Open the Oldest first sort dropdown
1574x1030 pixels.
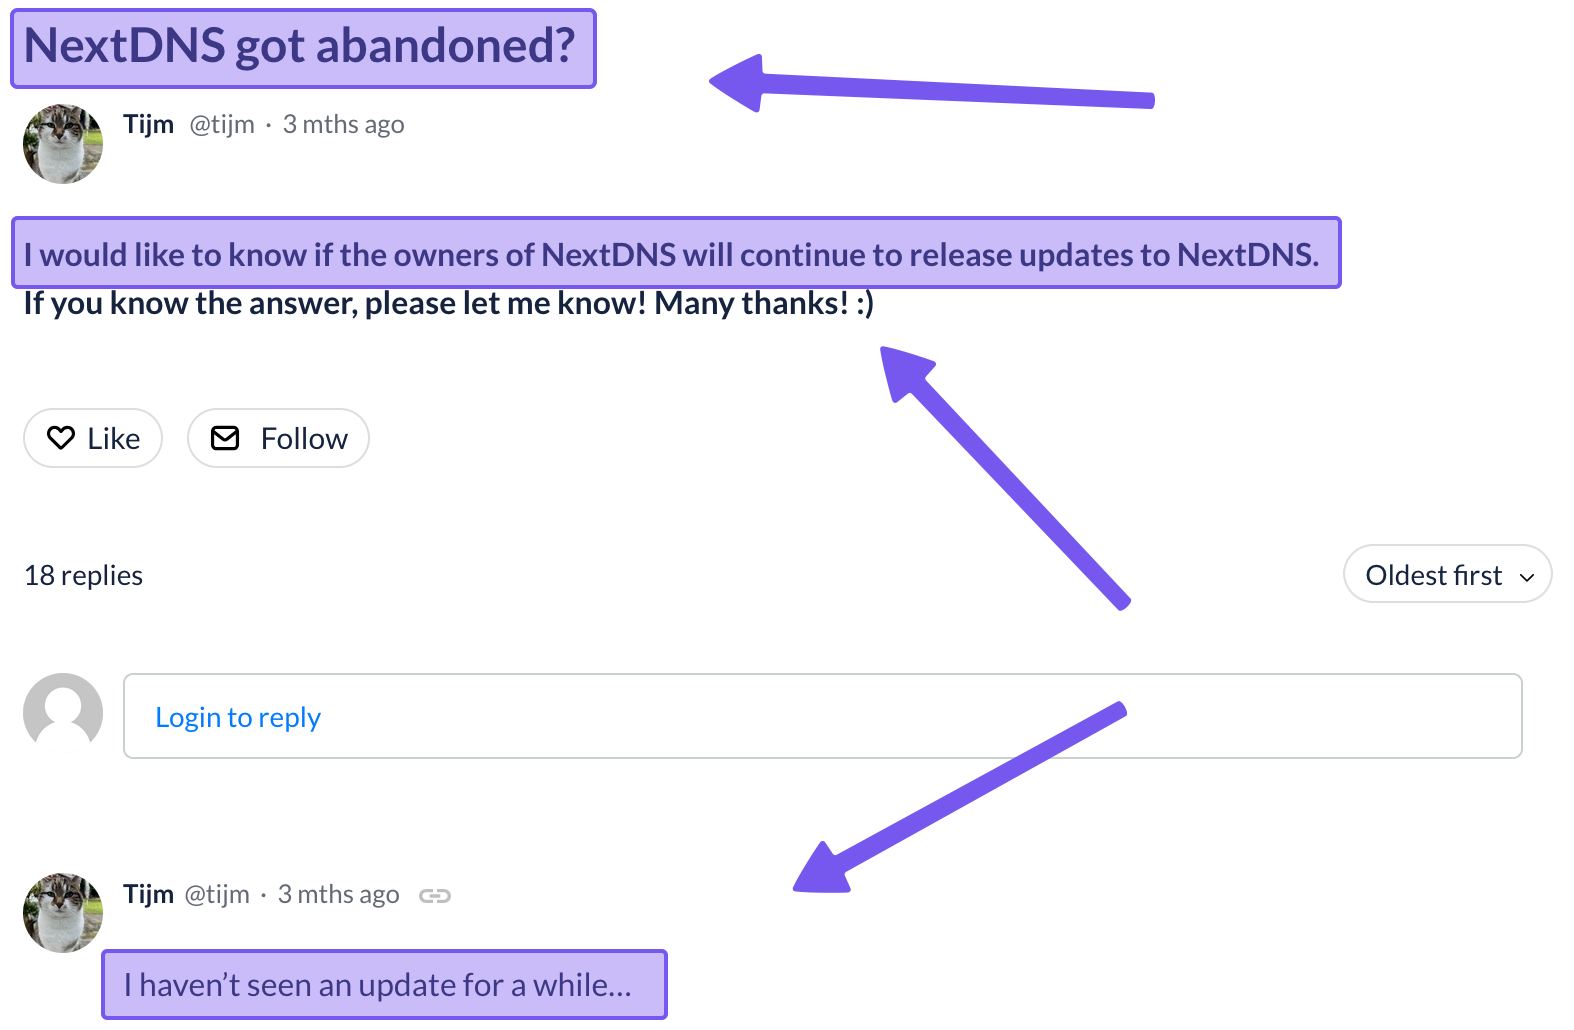[1447, 575]
